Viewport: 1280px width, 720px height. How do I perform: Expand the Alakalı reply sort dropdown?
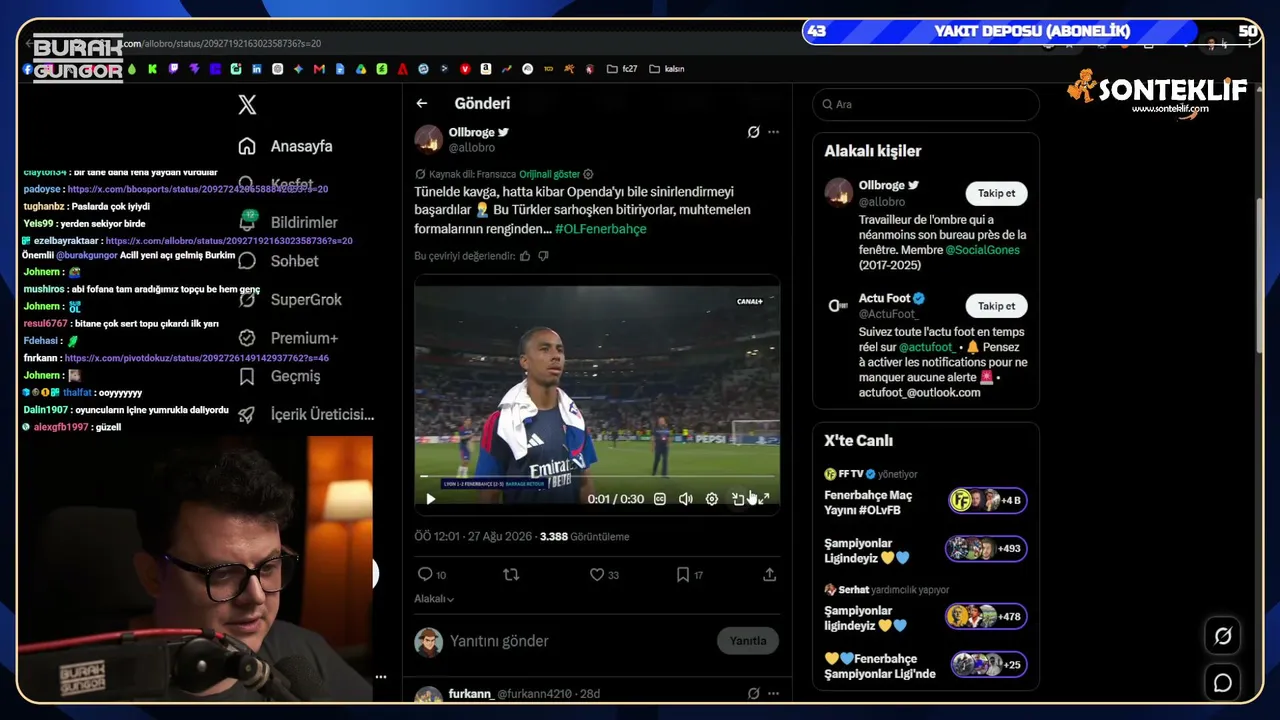click(x=434, y=599)
